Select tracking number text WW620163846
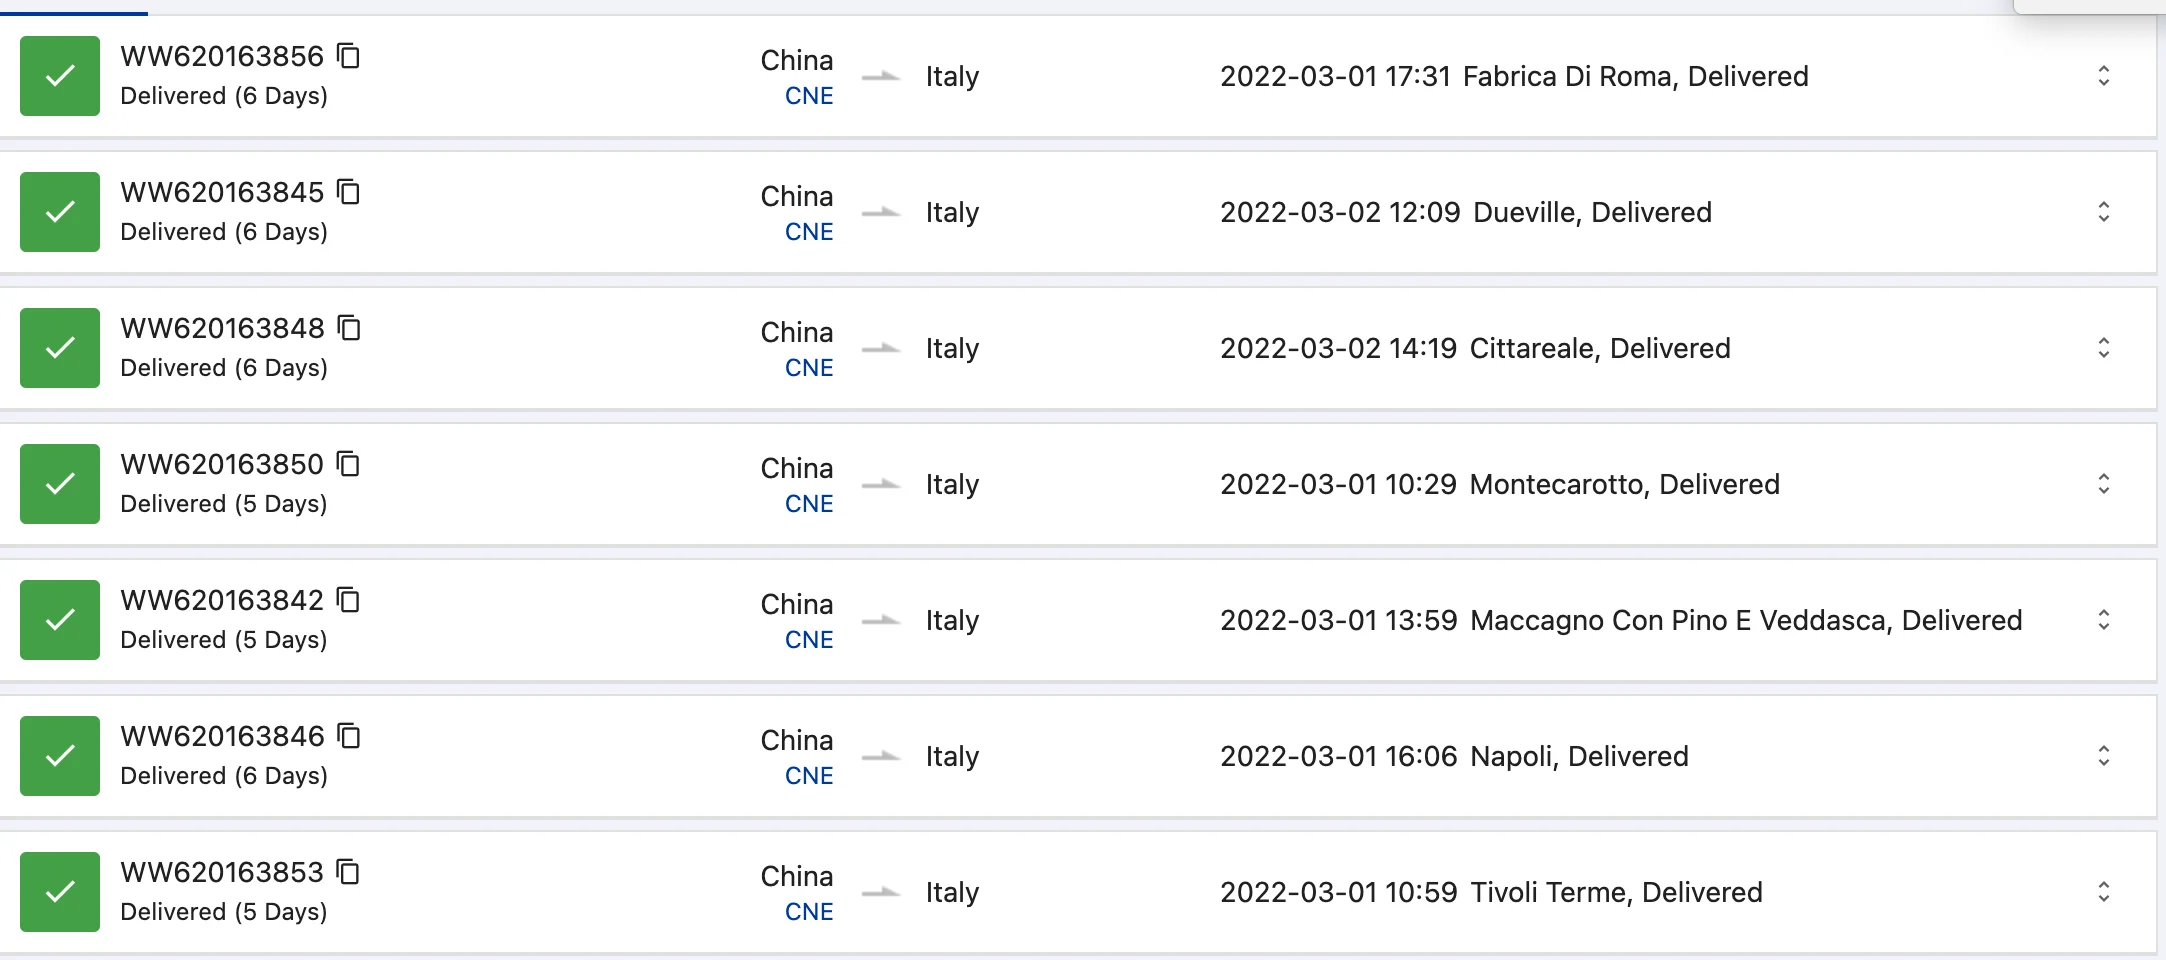 (x=222, y=736)
